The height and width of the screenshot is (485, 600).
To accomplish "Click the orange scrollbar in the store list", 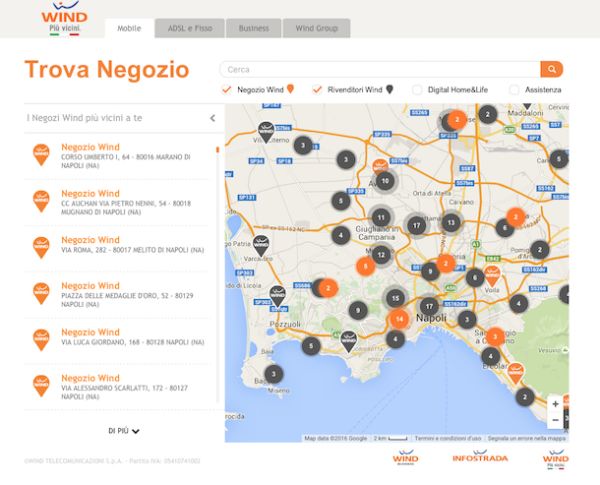I will click(217, 150).
